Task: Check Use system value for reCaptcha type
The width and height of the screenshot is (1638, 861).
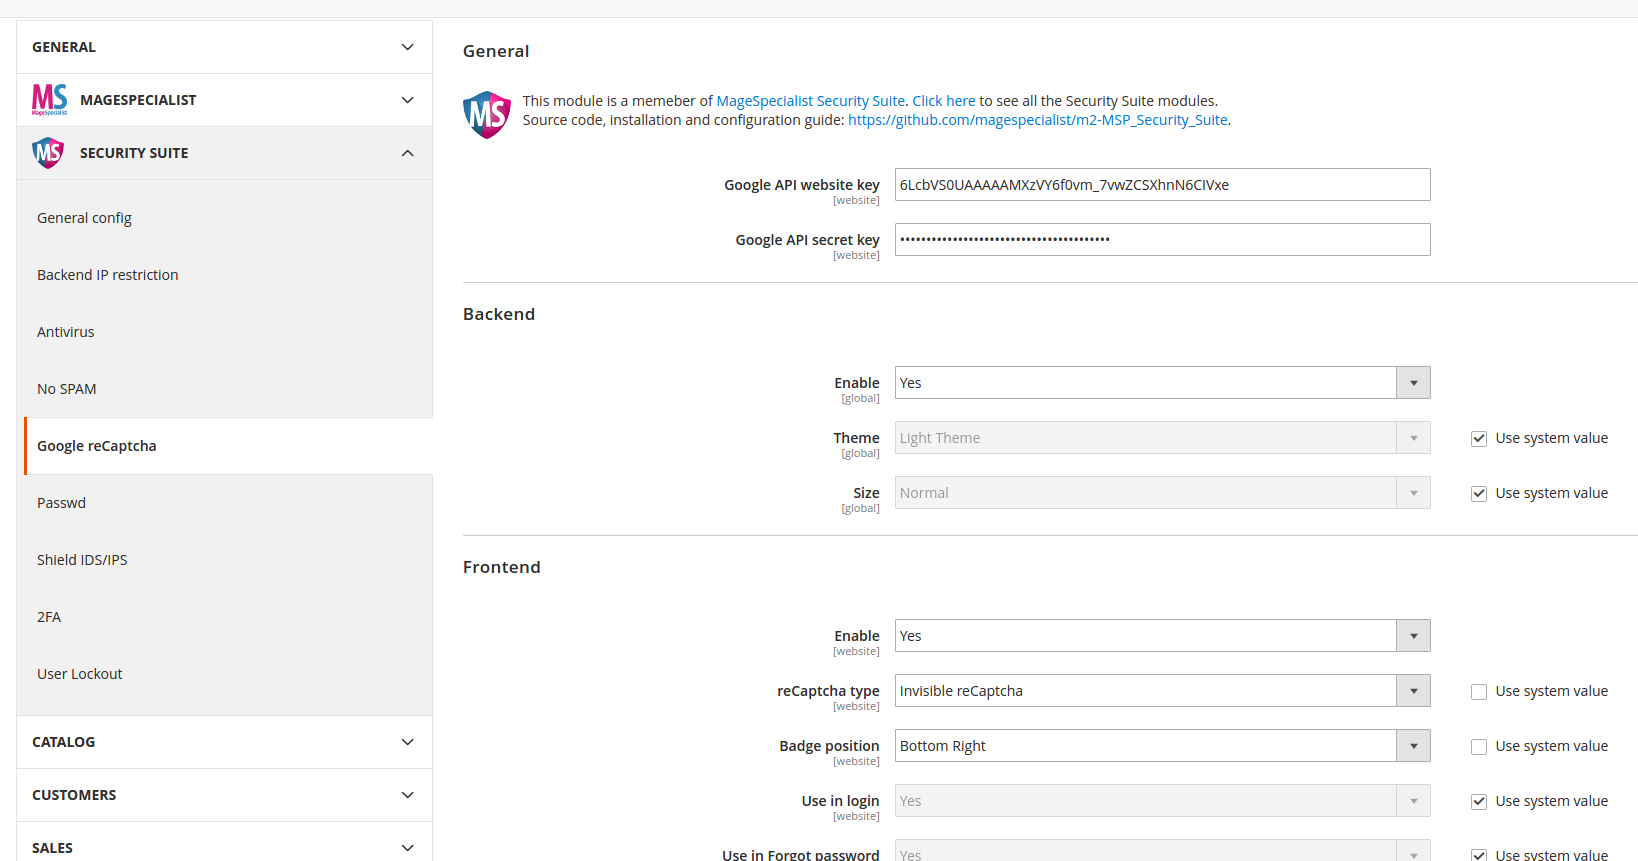Action: 1479,692
